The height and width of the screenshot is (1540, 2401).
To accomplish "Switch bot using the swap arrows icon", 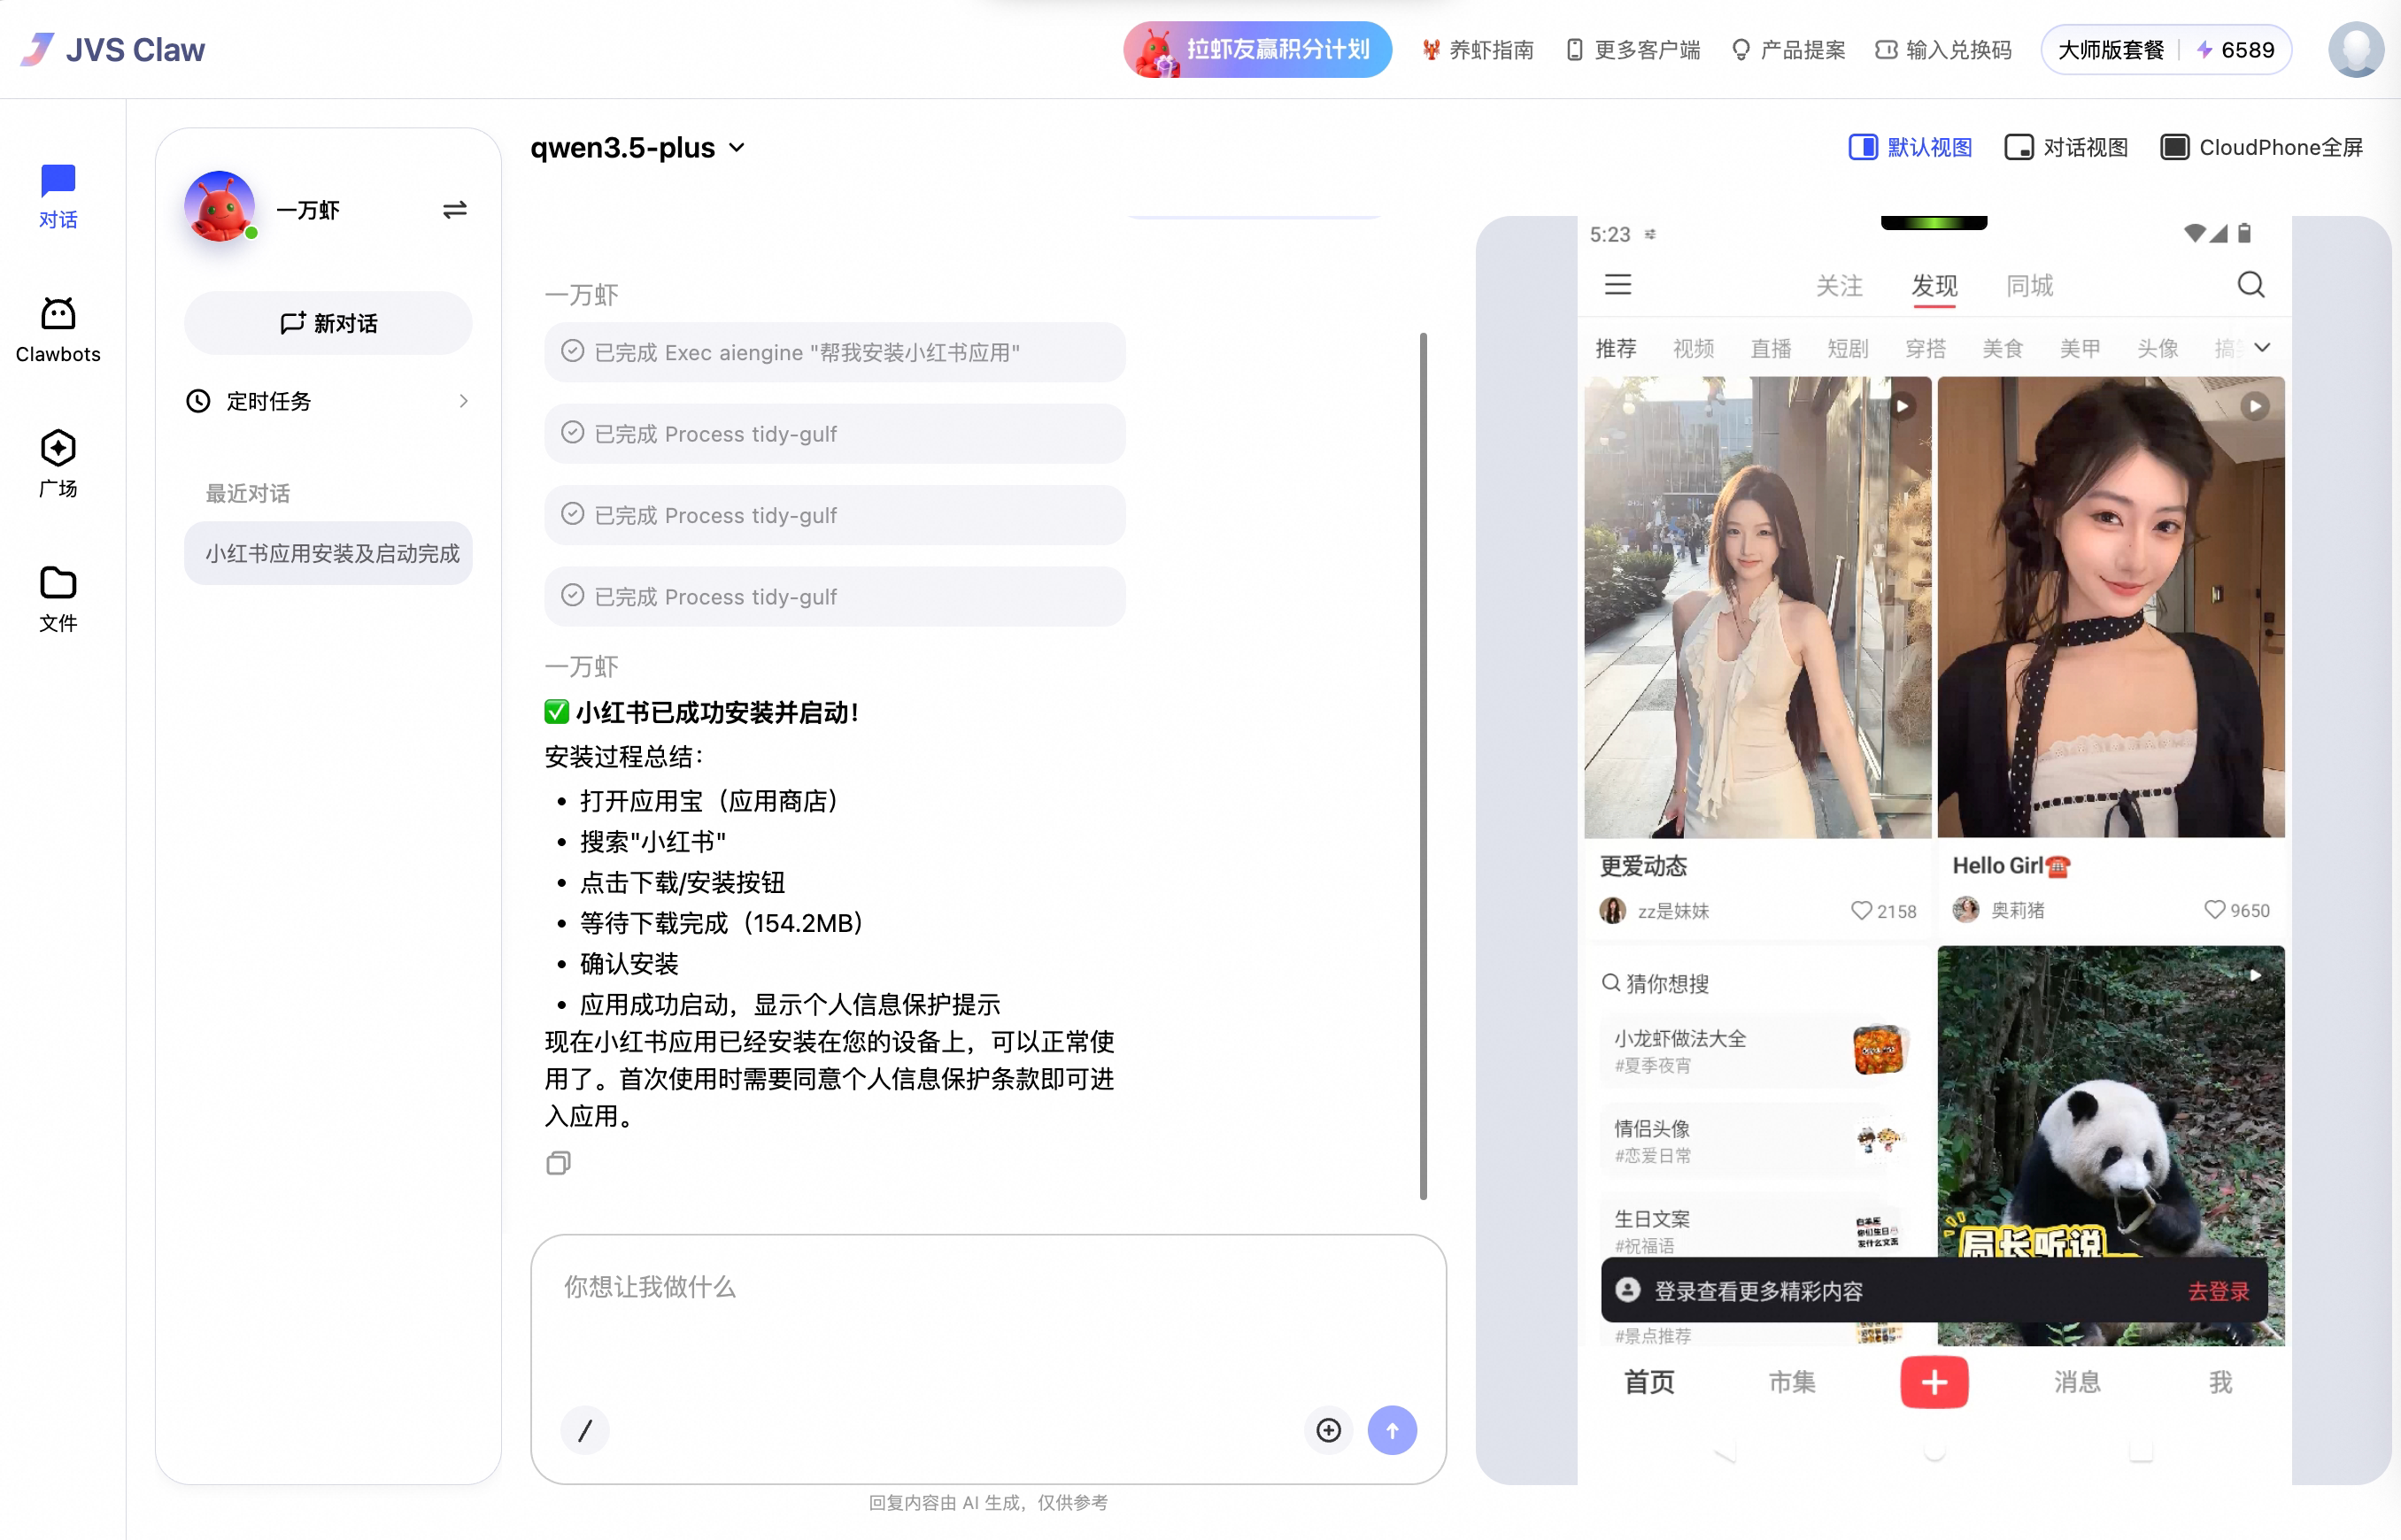I will pyautogui.click(x=455, y=210).
